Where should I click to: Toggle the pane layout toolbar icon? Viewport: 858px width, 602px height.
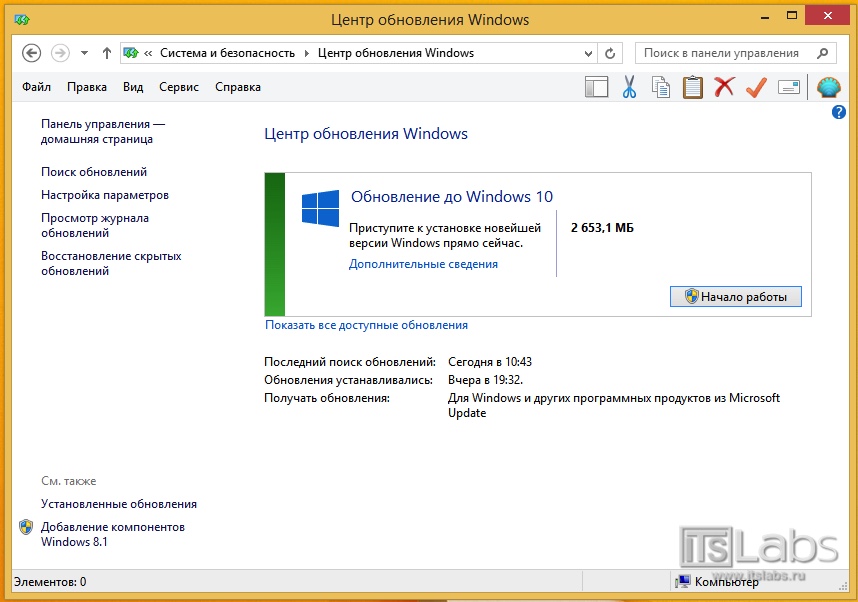[x=596, y=87]
